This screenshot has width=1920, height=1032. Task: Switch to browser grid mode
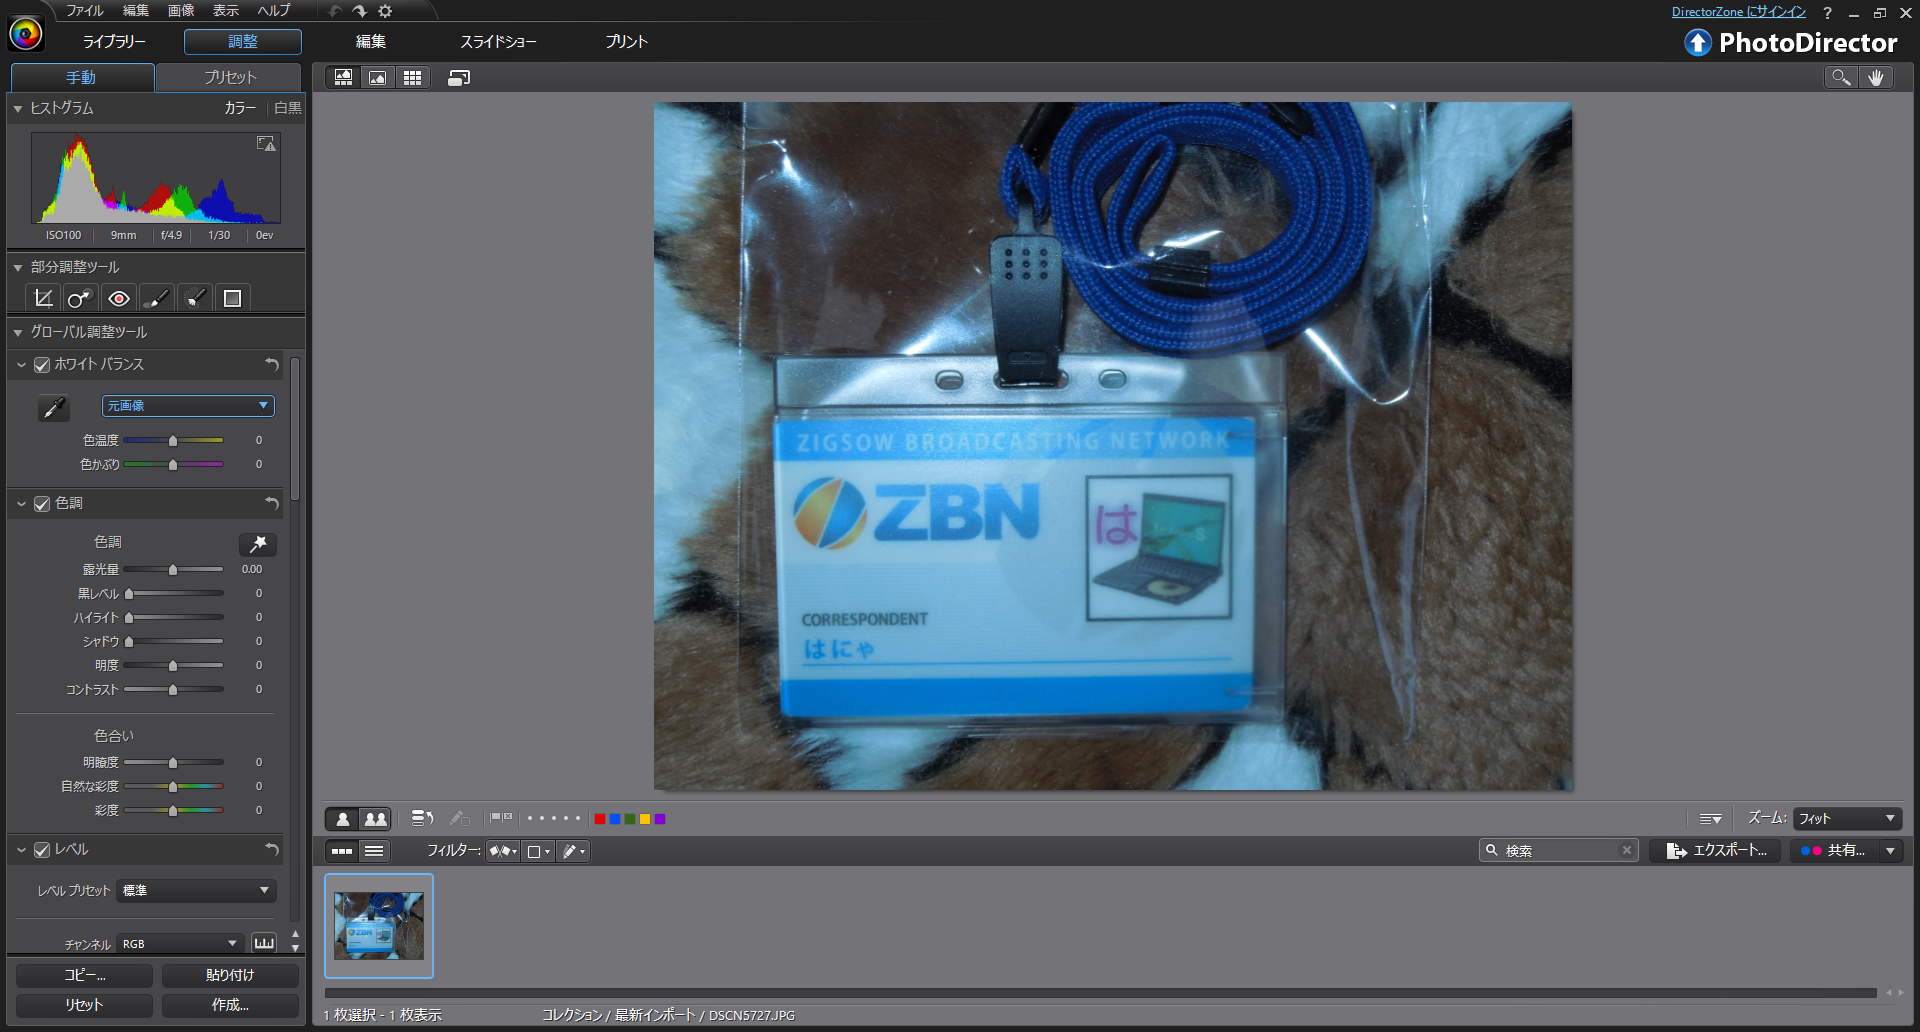[x=412, y=77]
